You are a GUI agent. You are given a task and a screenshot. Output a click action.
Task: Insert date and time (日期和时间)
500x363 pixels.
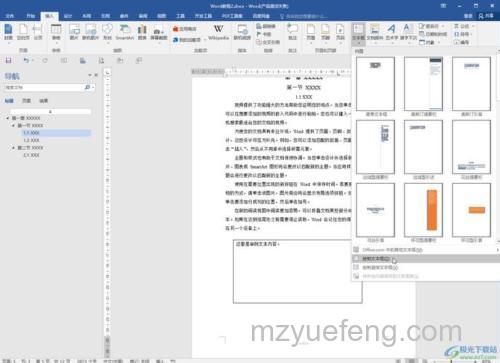(433, 34)
